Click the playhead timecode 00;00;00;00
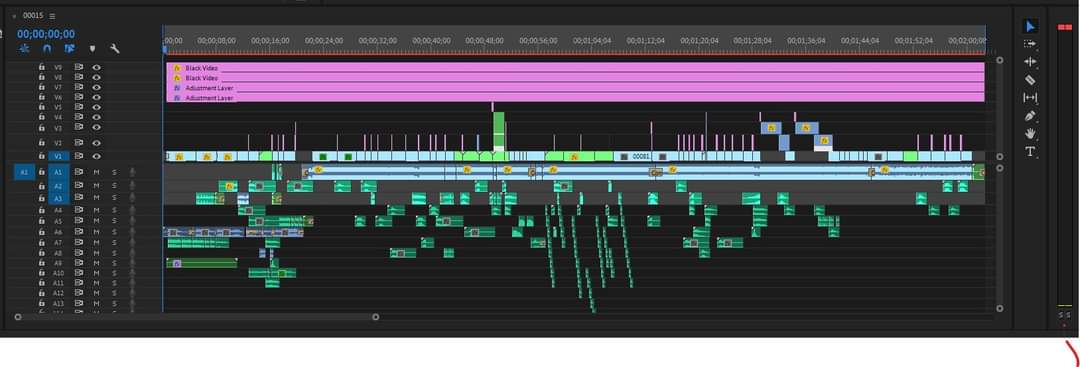 pos(46,34)
